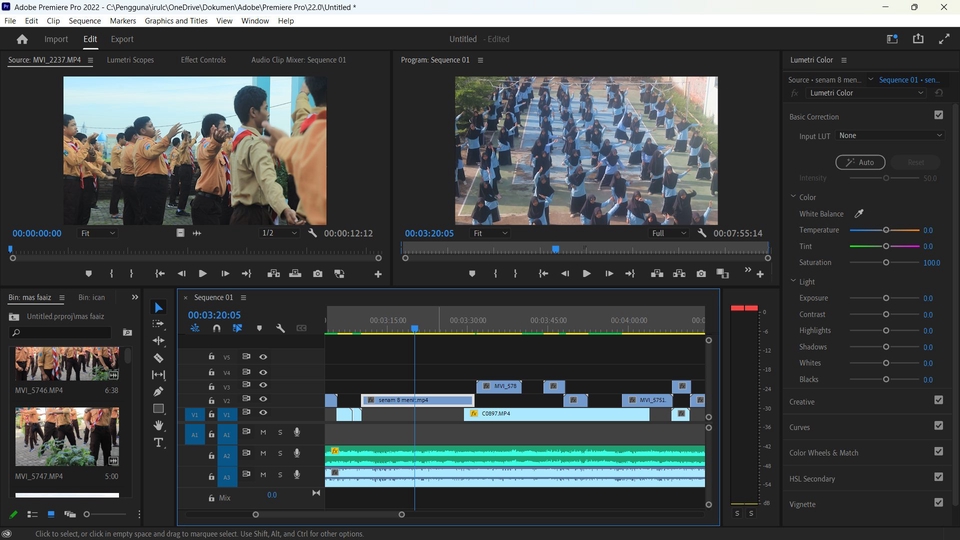
Task: Toggle Basic Correction checkbox
Action: pos(939,115)
